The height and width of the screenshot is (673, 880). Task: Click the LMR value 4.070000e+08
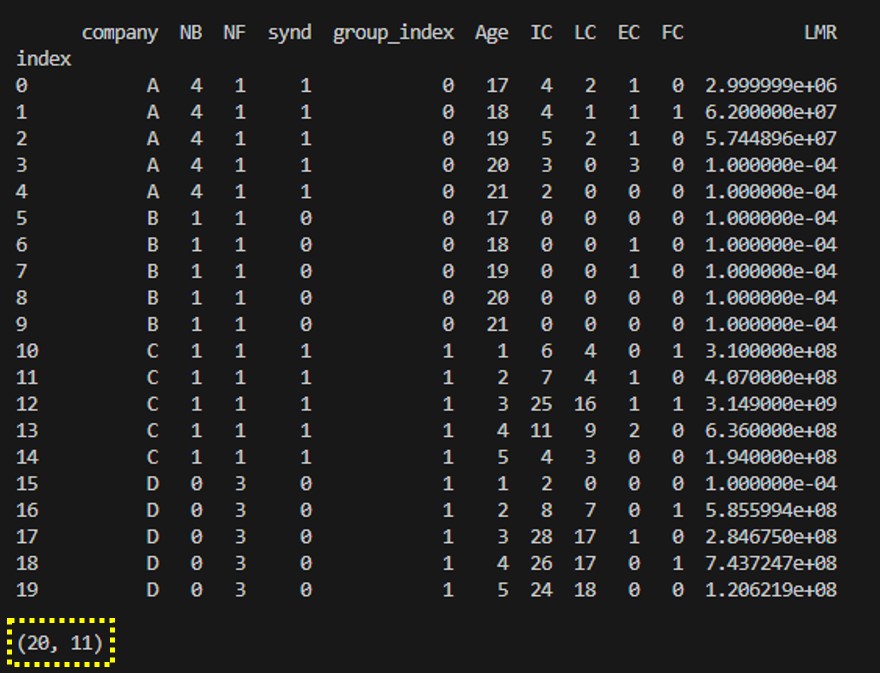coord(771,378)
